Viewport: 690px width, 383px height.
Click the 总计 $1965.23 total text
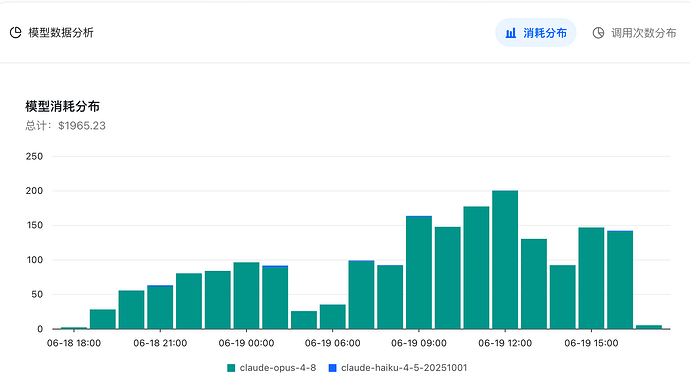pyautogui.click(x=66, y=126)
